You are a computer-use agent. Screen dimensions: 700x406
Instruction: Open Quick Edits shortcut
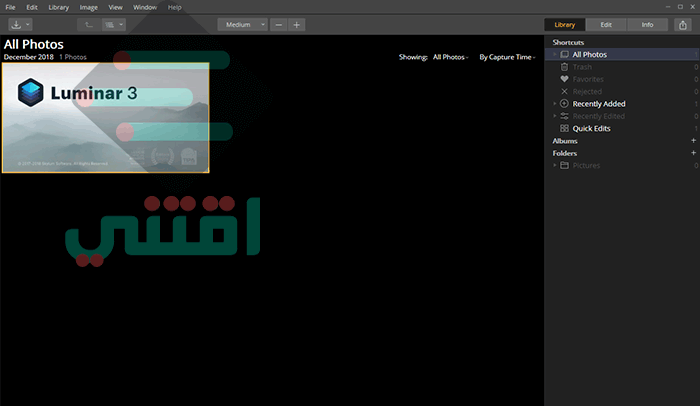[592, 128]
